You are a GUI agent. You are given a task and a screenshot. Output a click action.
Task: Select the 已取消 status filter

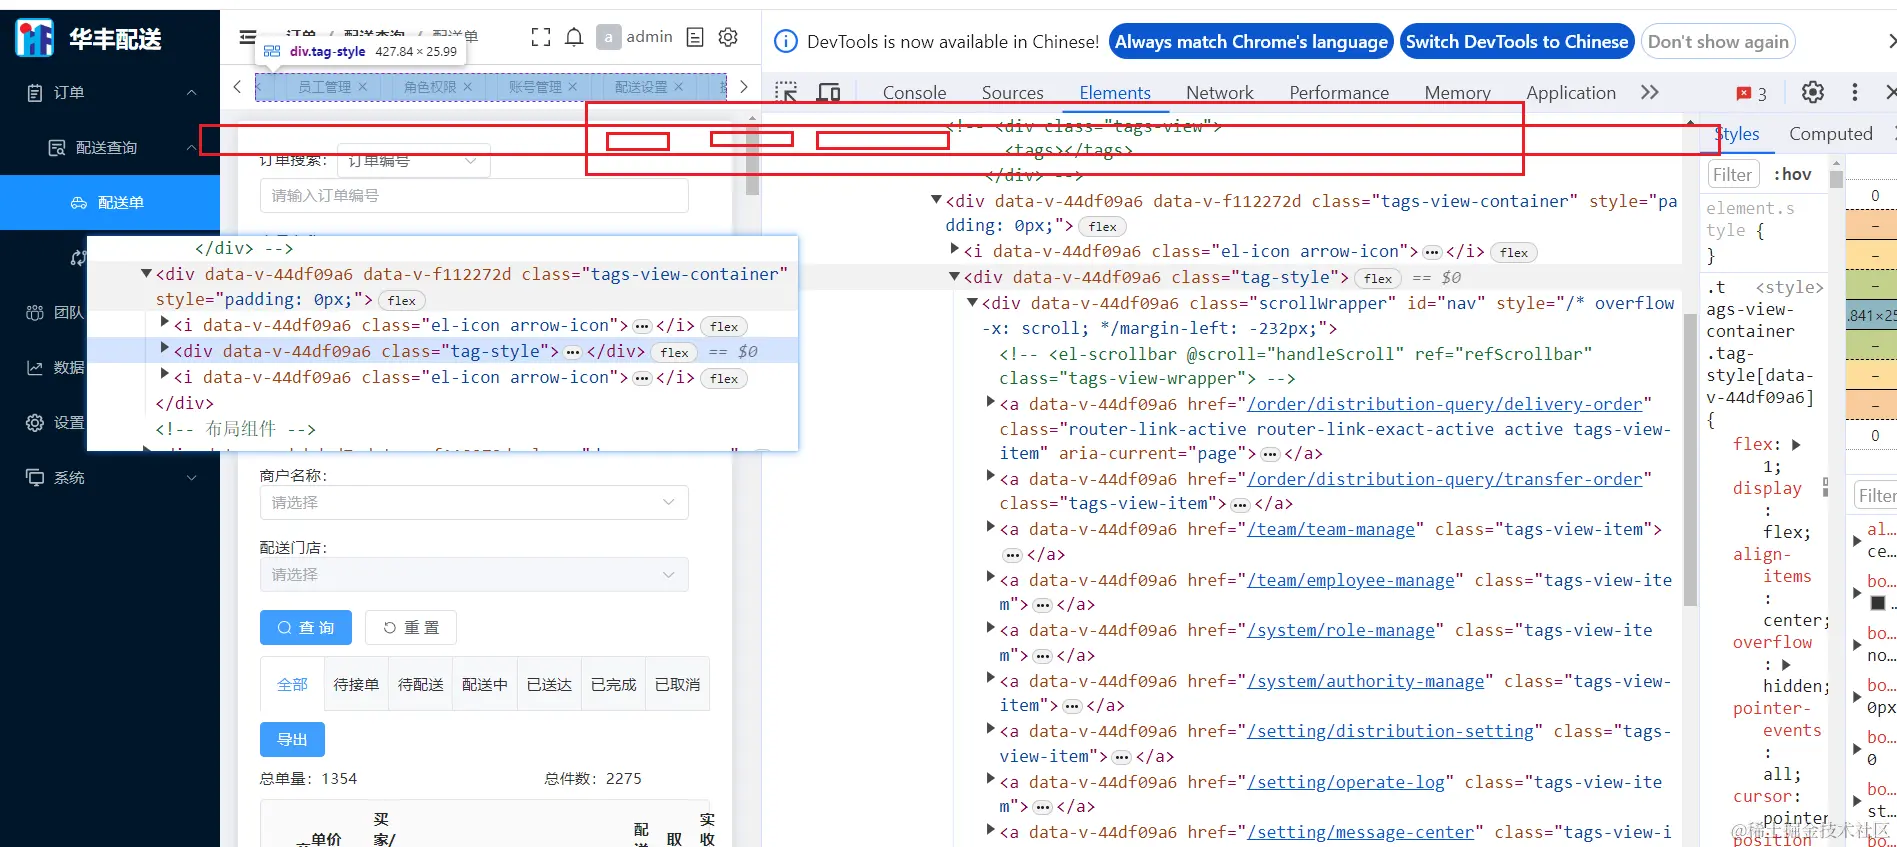(678, 684)
